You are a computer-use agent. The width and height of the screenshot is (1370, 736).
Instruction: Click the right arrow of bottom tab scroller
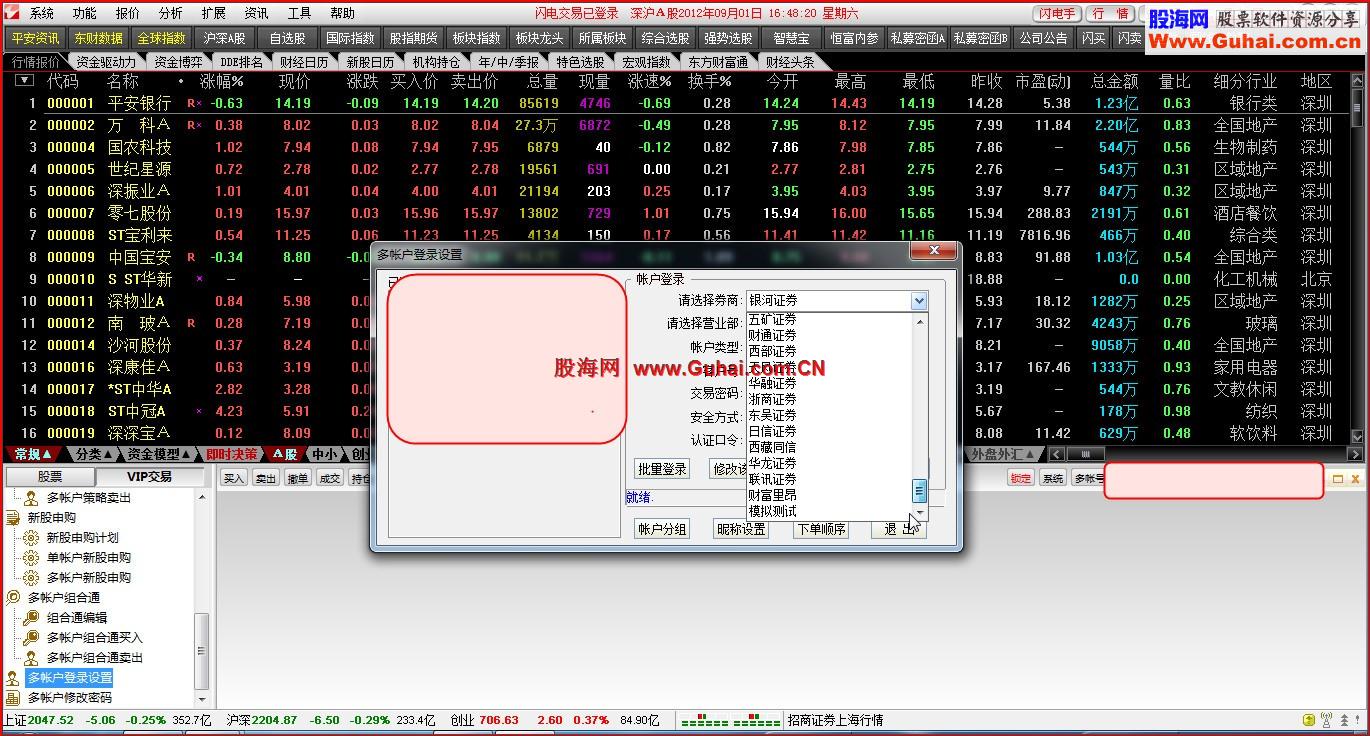pos(1356,454)
